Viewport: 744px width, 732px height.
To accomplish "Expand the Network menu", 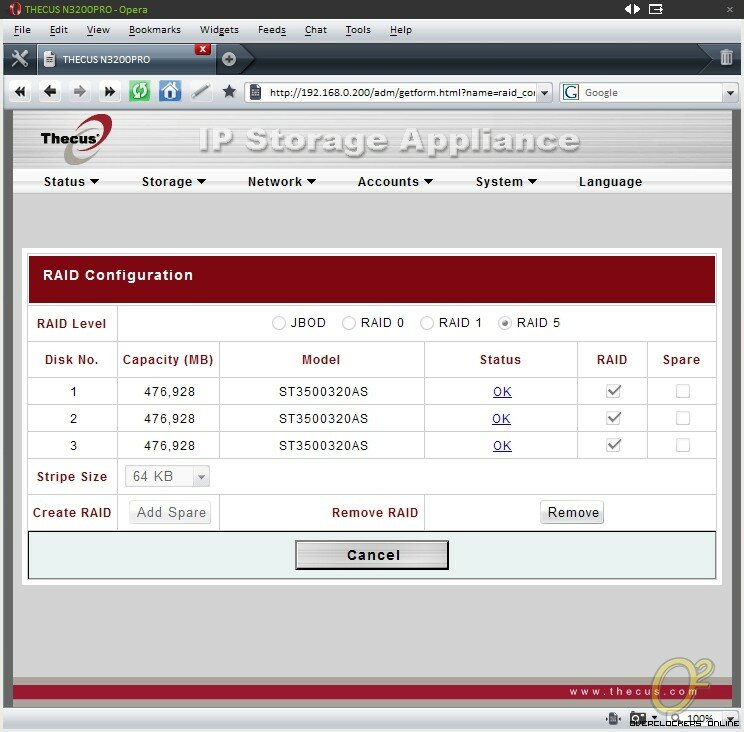I will 282,182.
